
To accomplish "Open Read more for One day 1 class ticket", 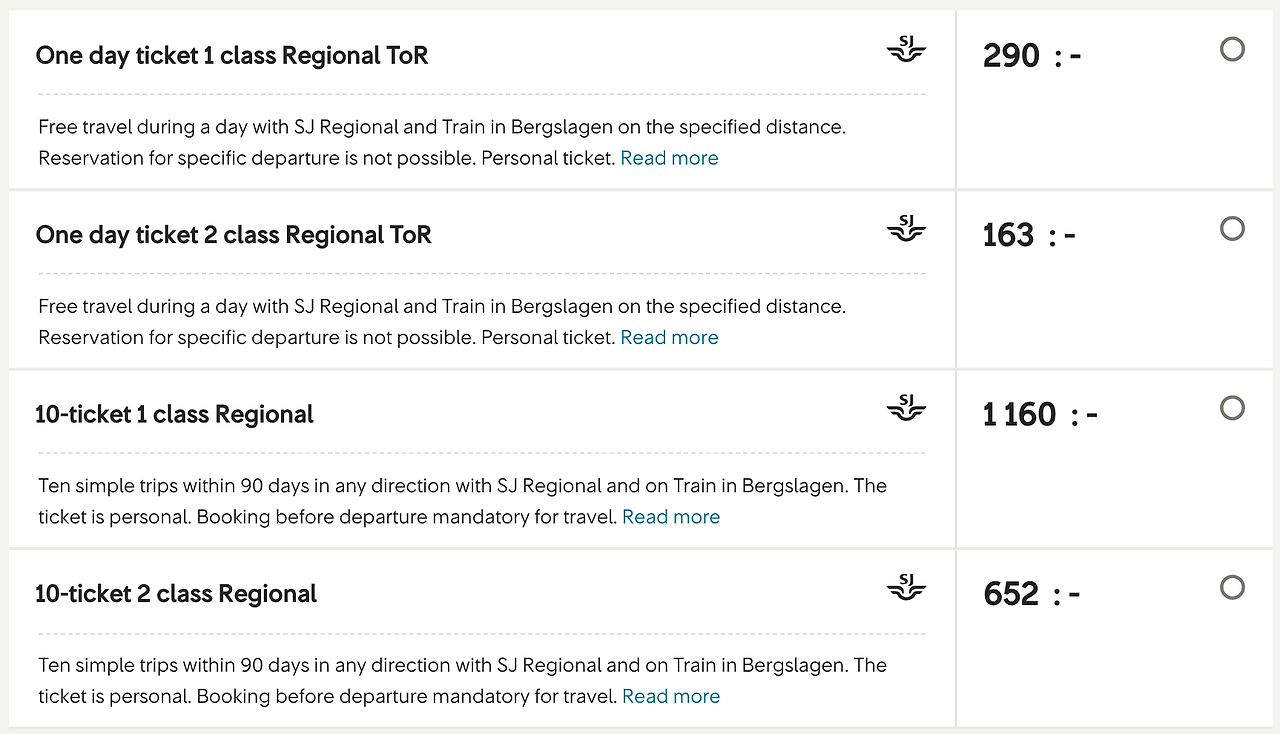I will [669, 158].
